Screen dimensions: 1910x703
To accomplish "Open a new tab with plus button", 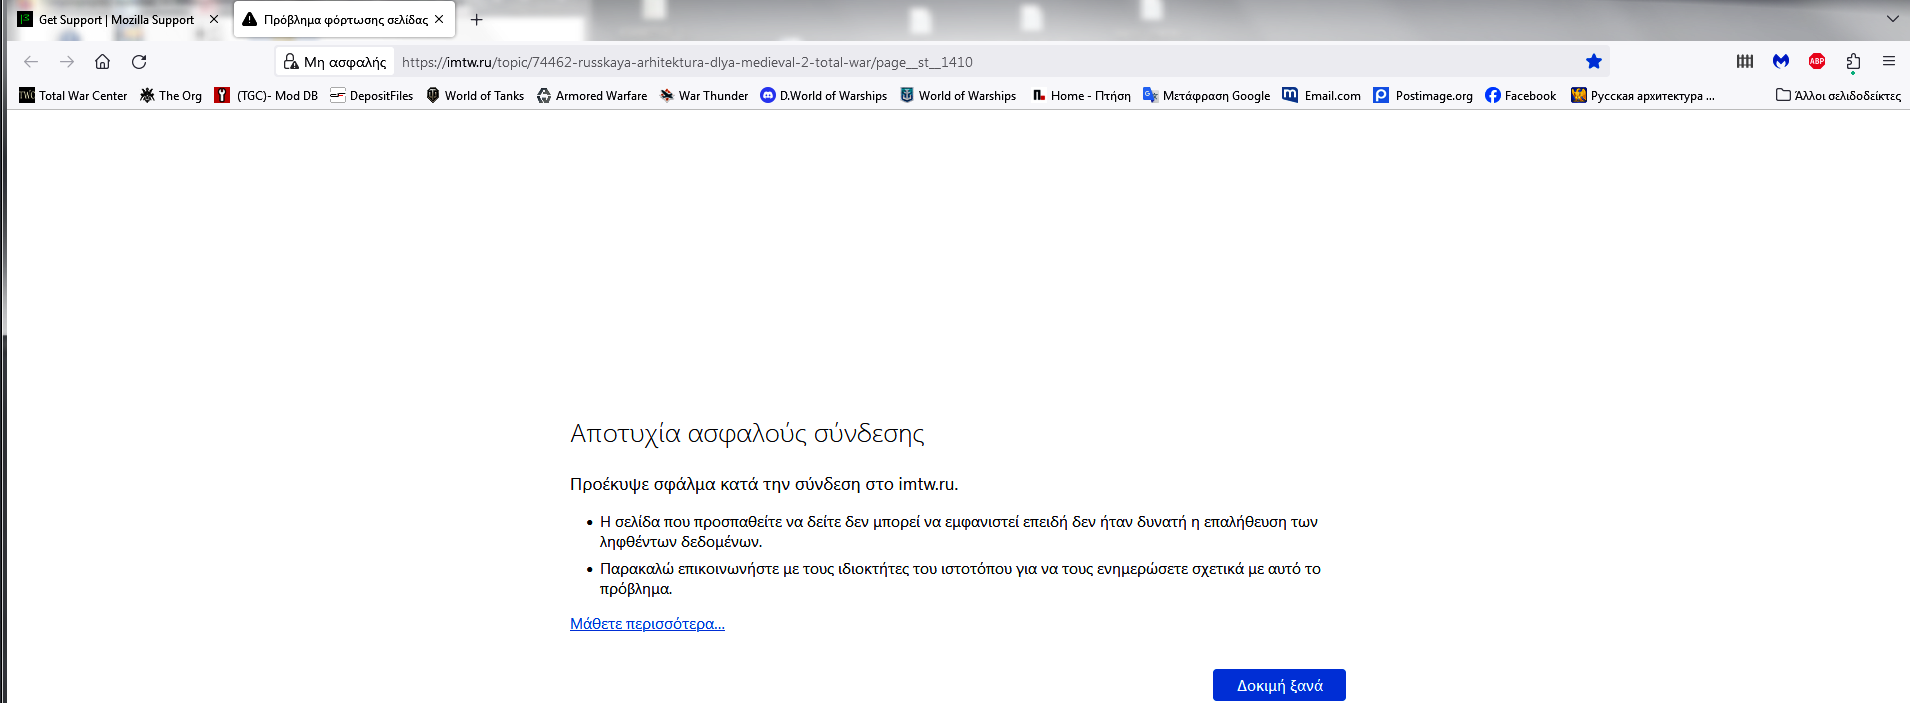I will 477,20.
